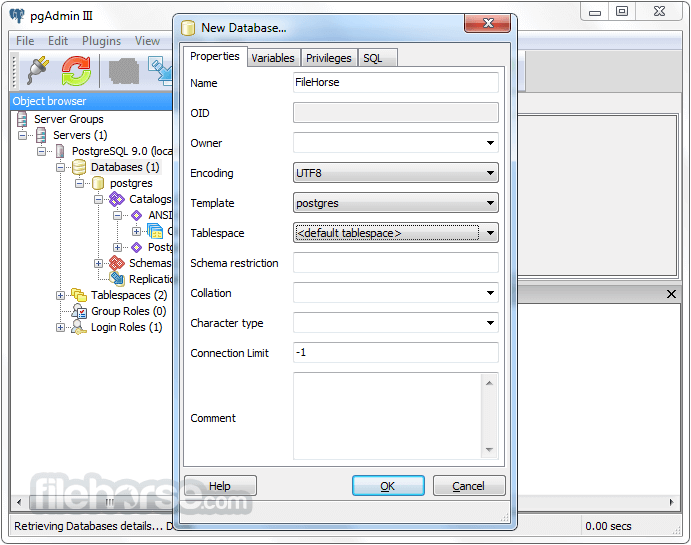Click the Refresh toolbar icon

point(76,72)
